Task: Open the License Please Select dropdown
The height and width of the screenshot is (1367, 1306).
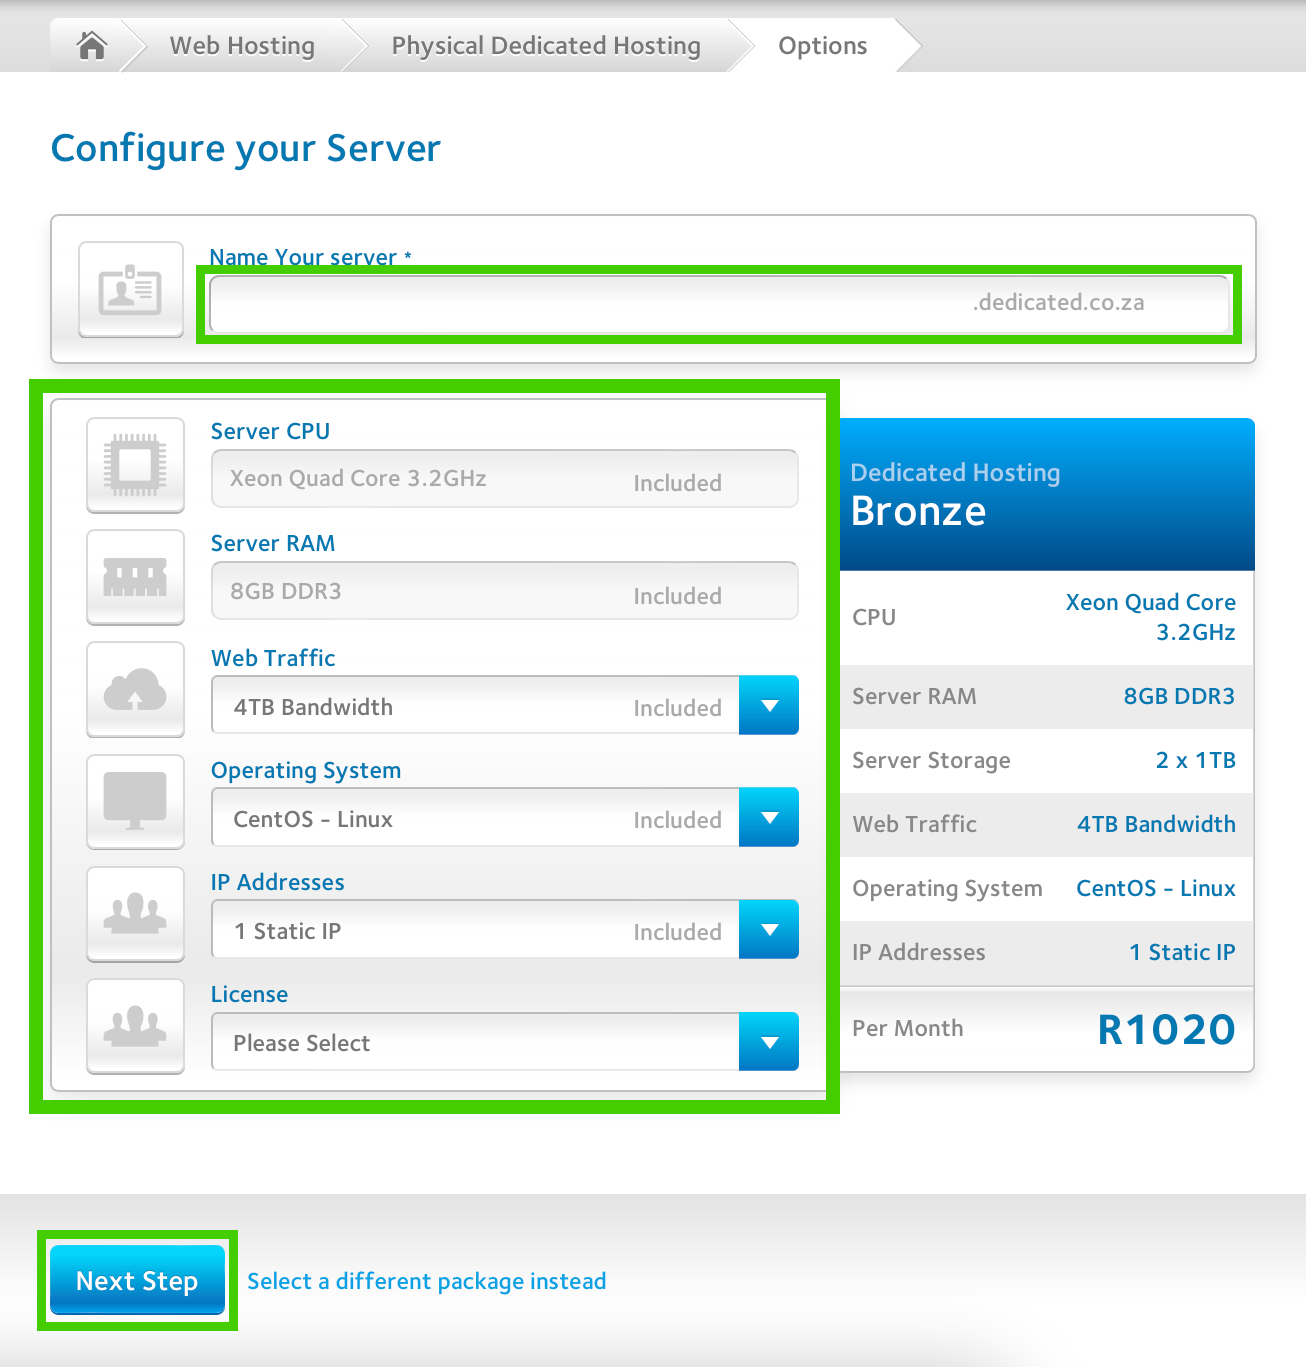Action: [768, 1042]
